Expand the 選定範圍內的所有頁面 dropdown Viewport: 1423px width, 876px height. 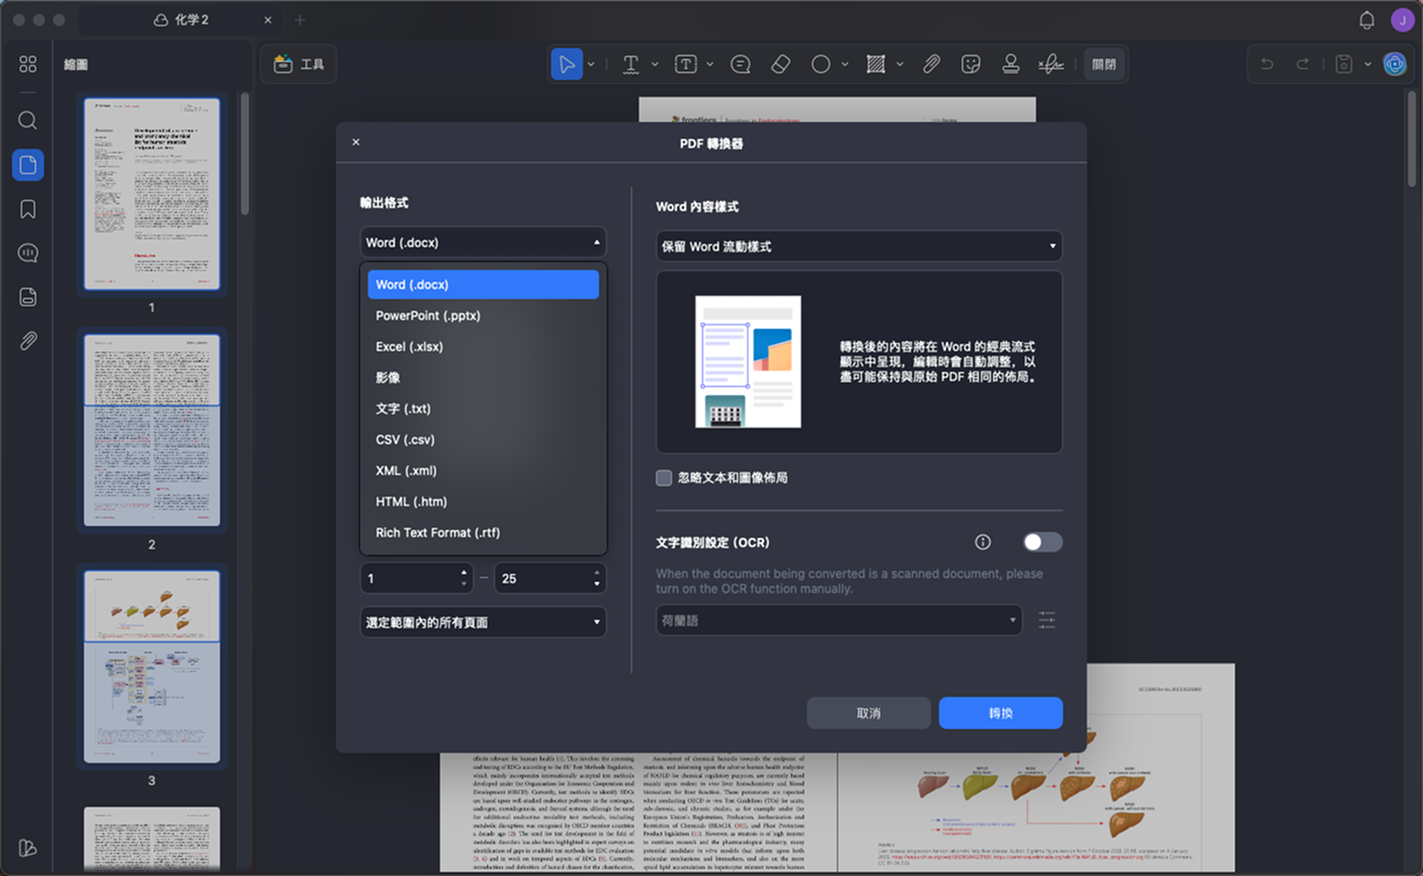point(483,622)
